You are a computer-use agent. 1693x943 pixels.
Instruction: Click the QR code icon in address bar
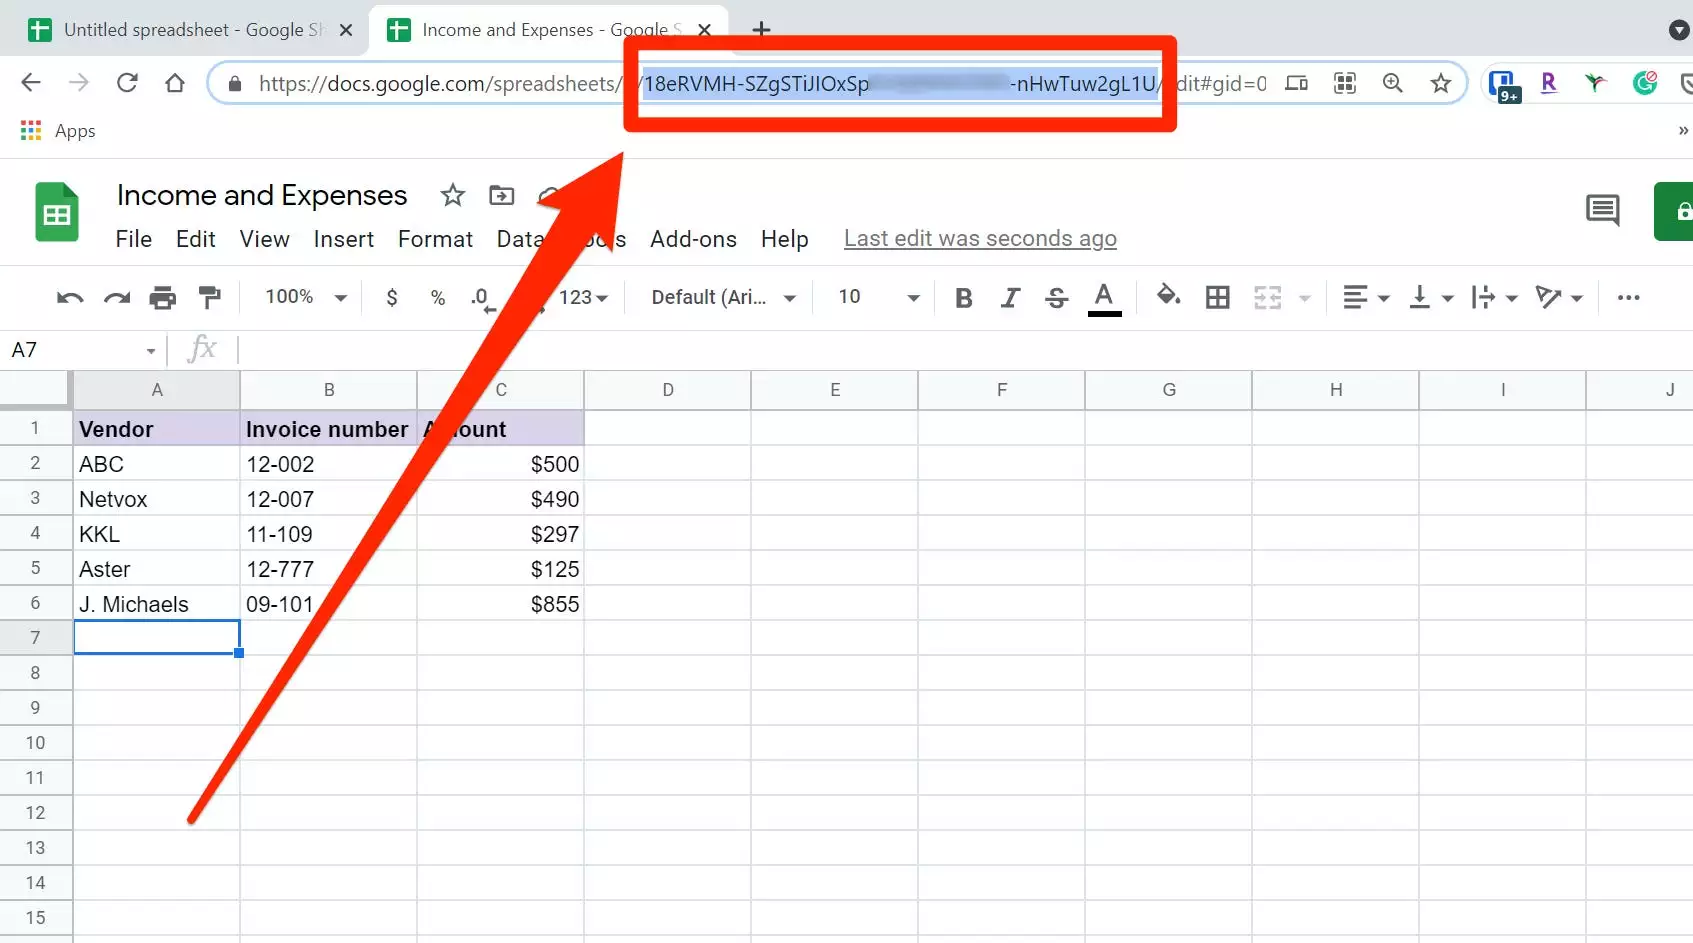coord(1345,83)
